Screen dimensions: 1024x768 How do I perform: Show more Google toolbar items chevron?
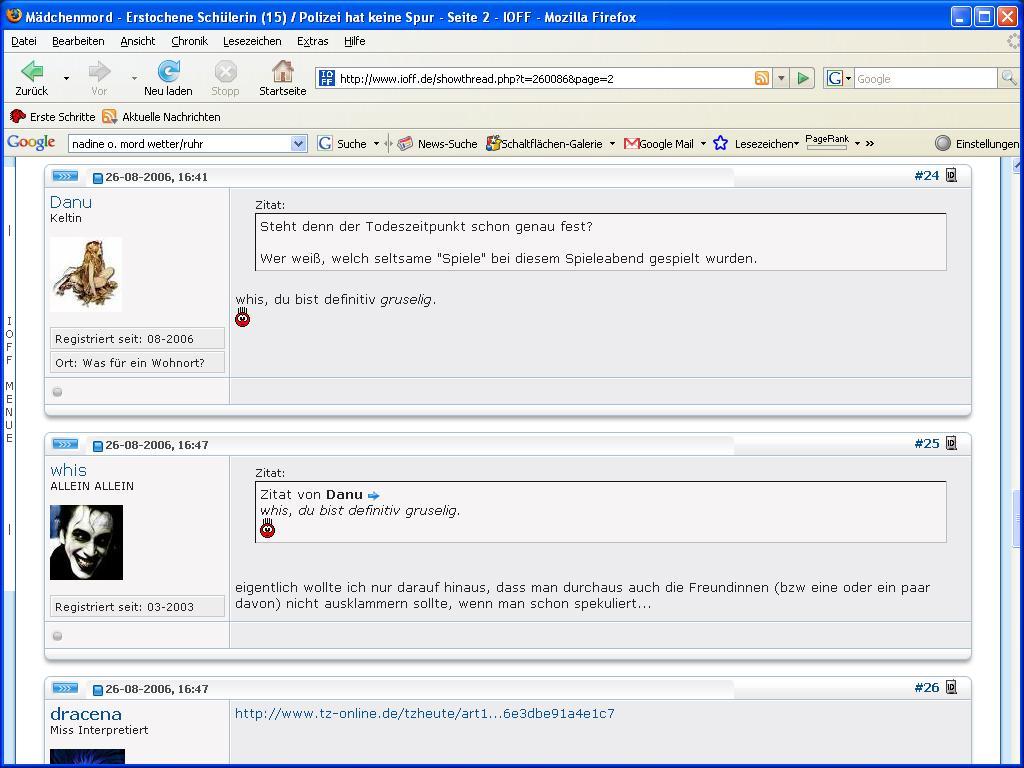(x=870, y=144)
